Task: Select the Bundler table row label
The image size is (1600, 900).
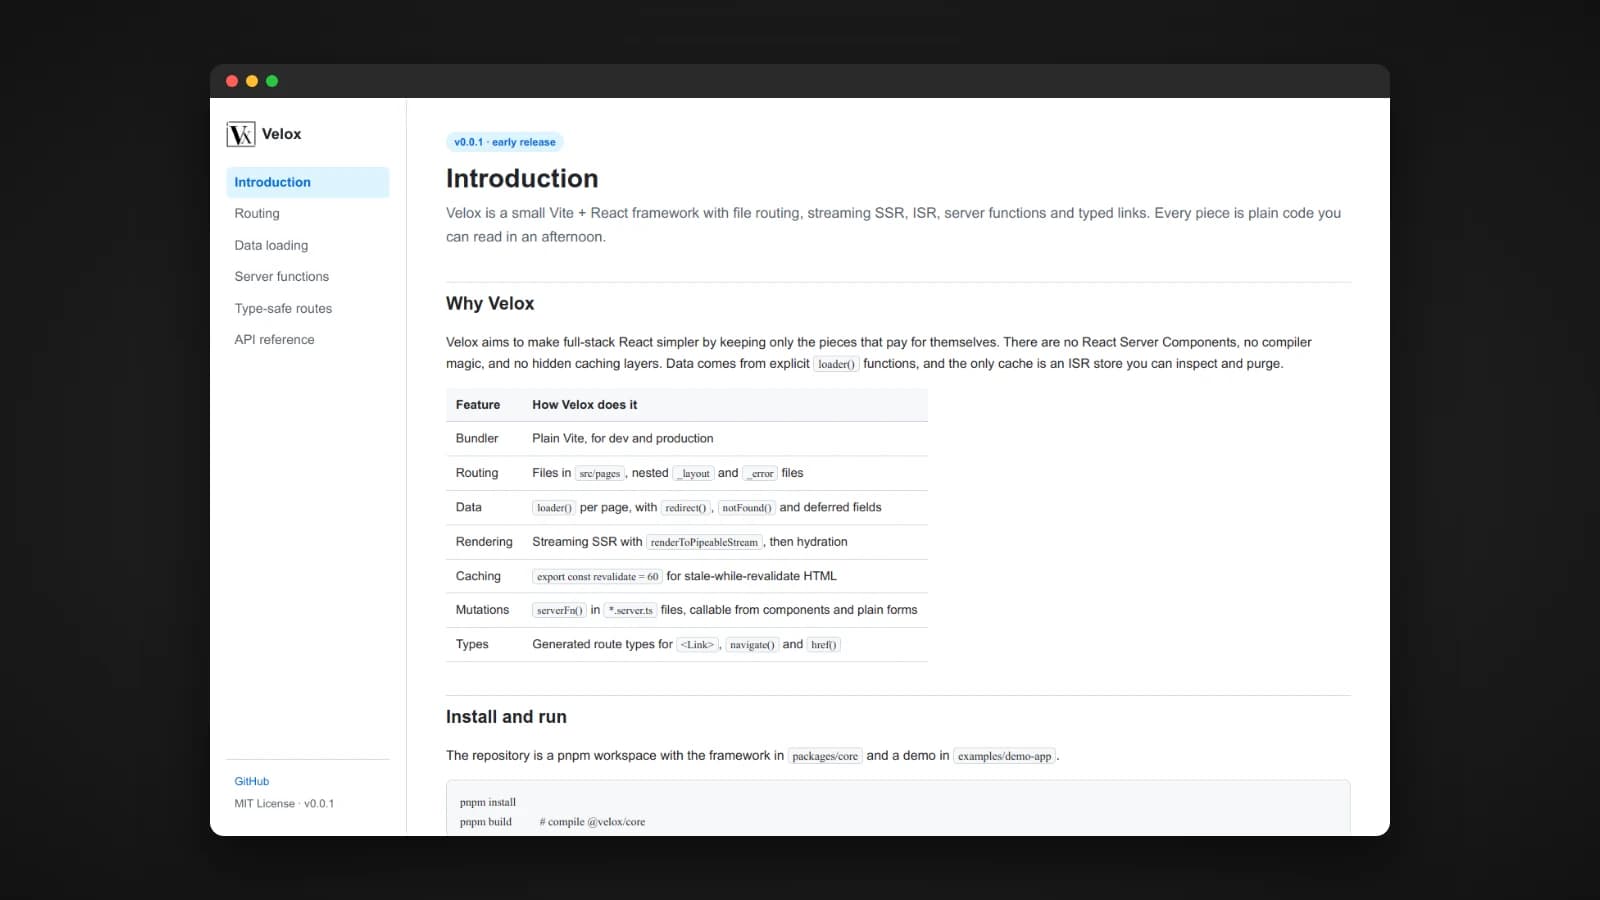Action: pos(477,438)
